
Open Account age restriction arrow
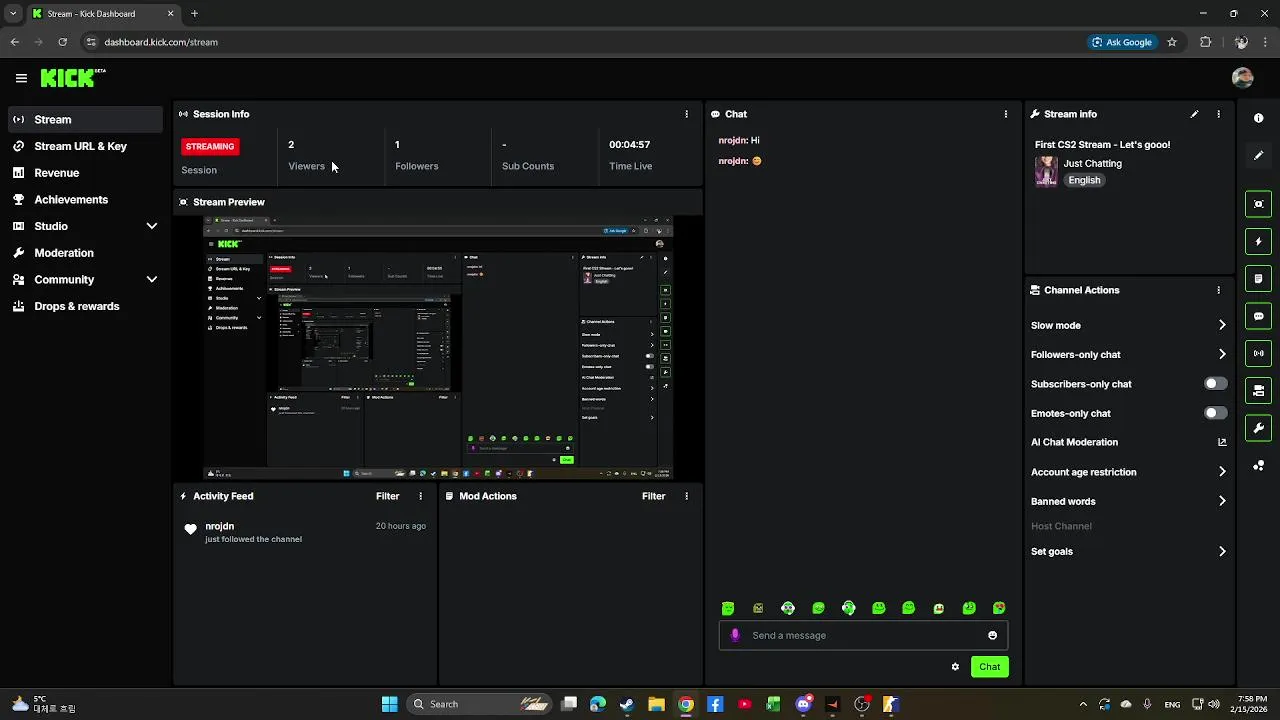click(x=1222, y=472)
